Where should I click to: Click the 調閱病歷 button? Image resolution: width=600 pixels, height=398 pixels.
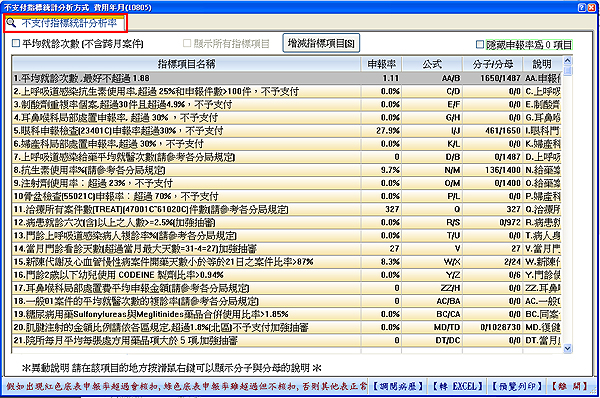click(x=398, y=386)
